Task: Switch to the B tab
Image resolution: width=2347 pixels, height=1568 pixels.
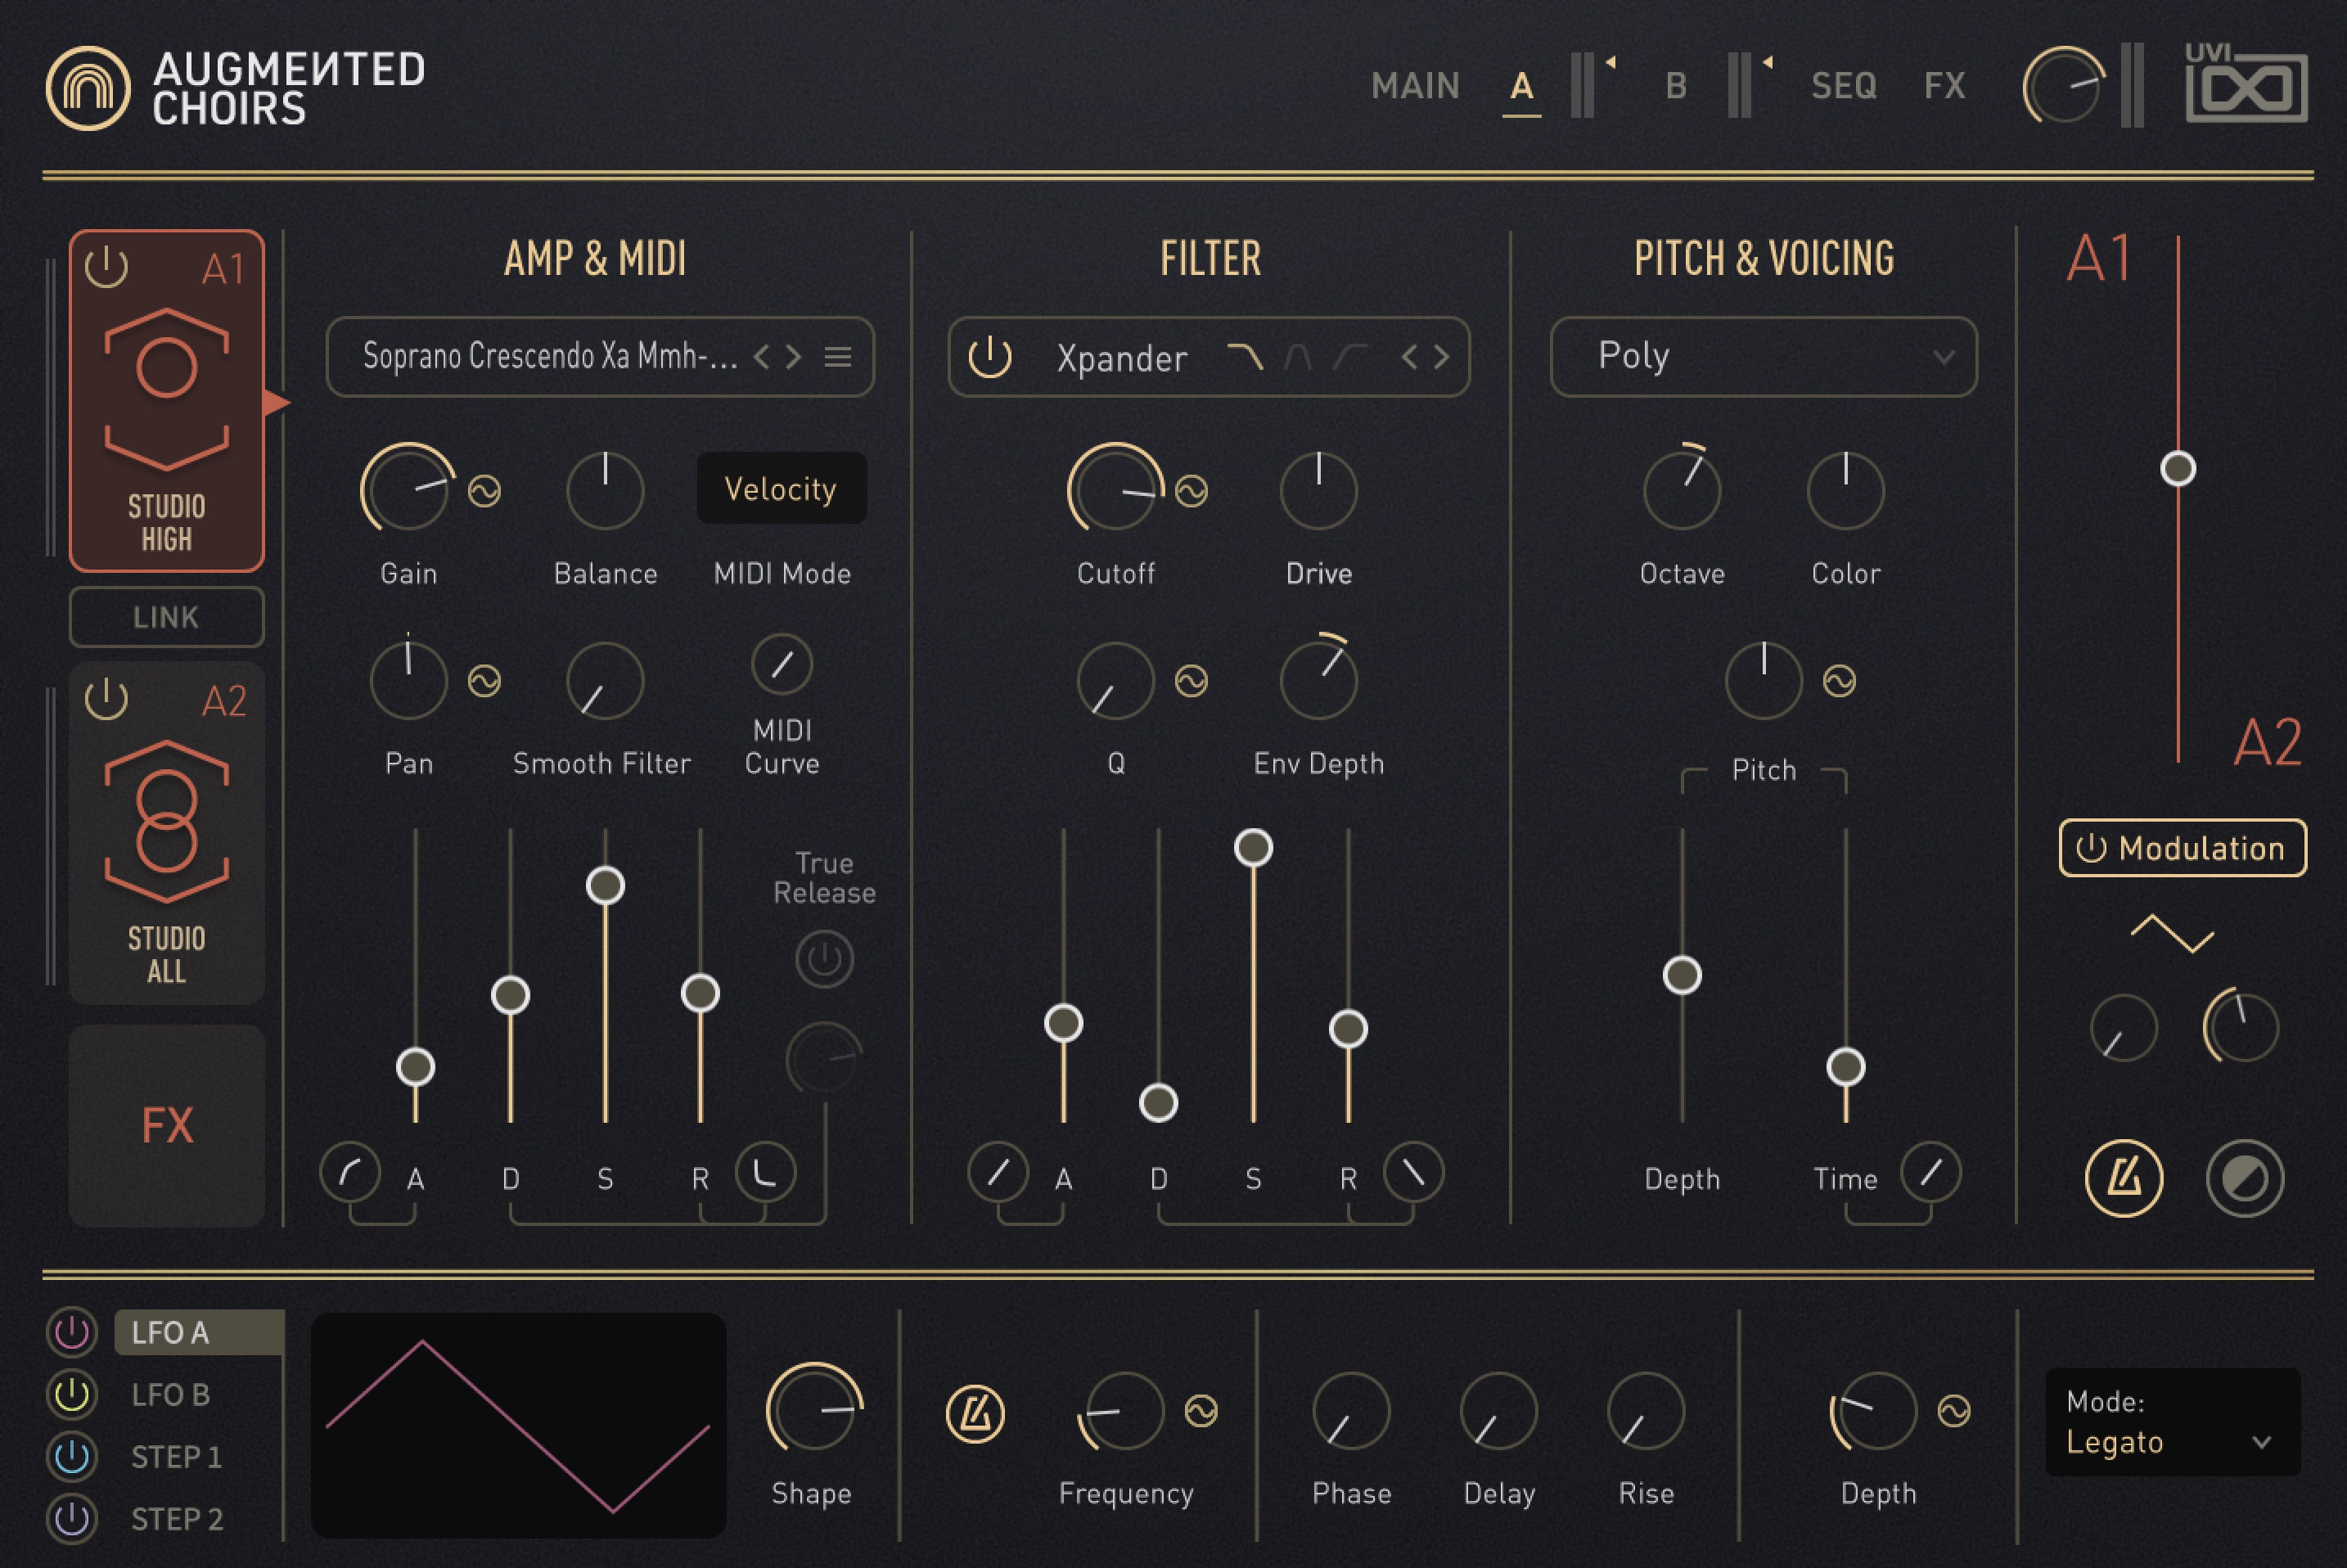Action: tap(1676, 86)
